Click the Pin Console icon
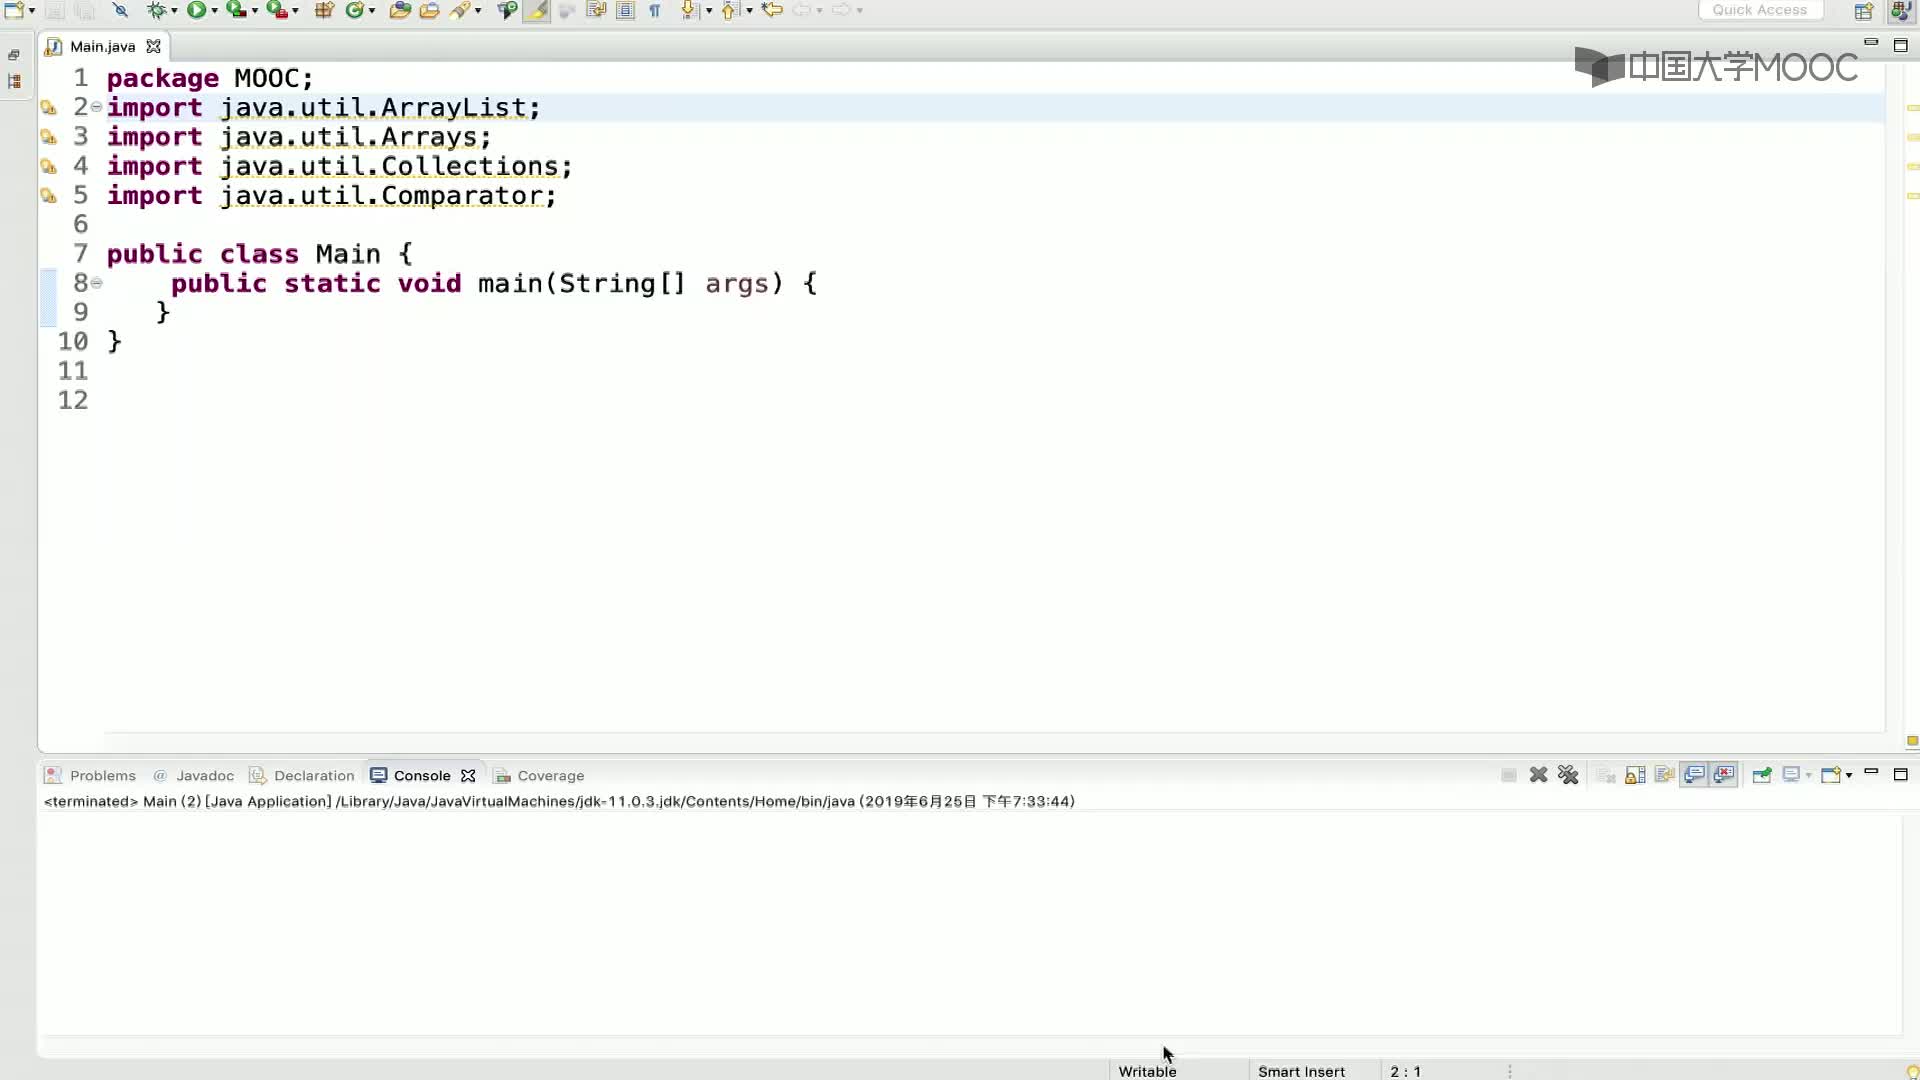1920x1080 pixels. [1762, 775]
